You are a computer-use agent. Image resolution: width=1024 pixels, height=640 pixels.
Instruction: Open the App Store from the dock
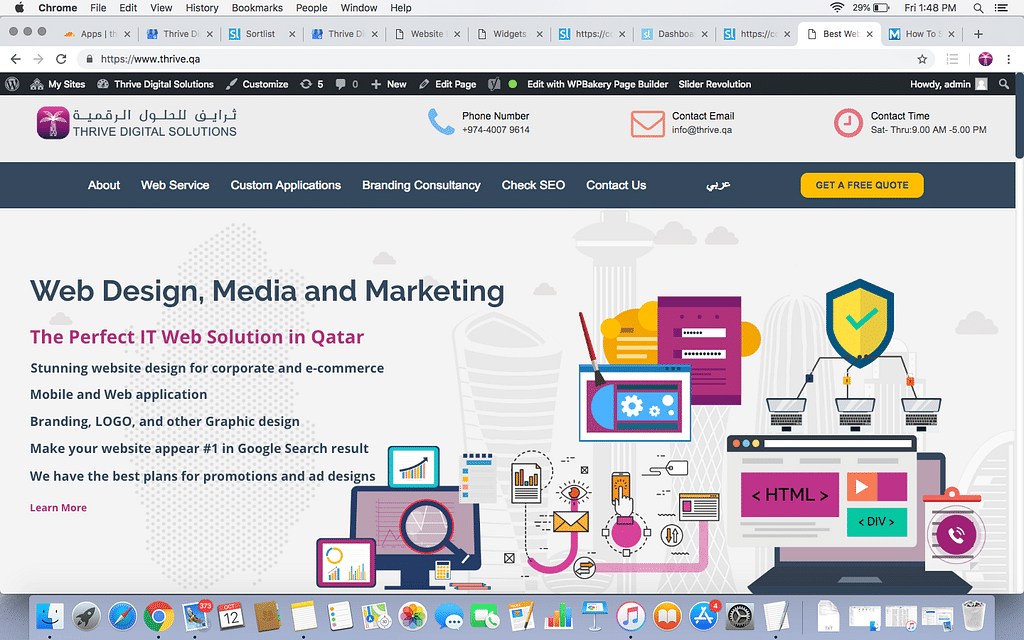[704, 615]
